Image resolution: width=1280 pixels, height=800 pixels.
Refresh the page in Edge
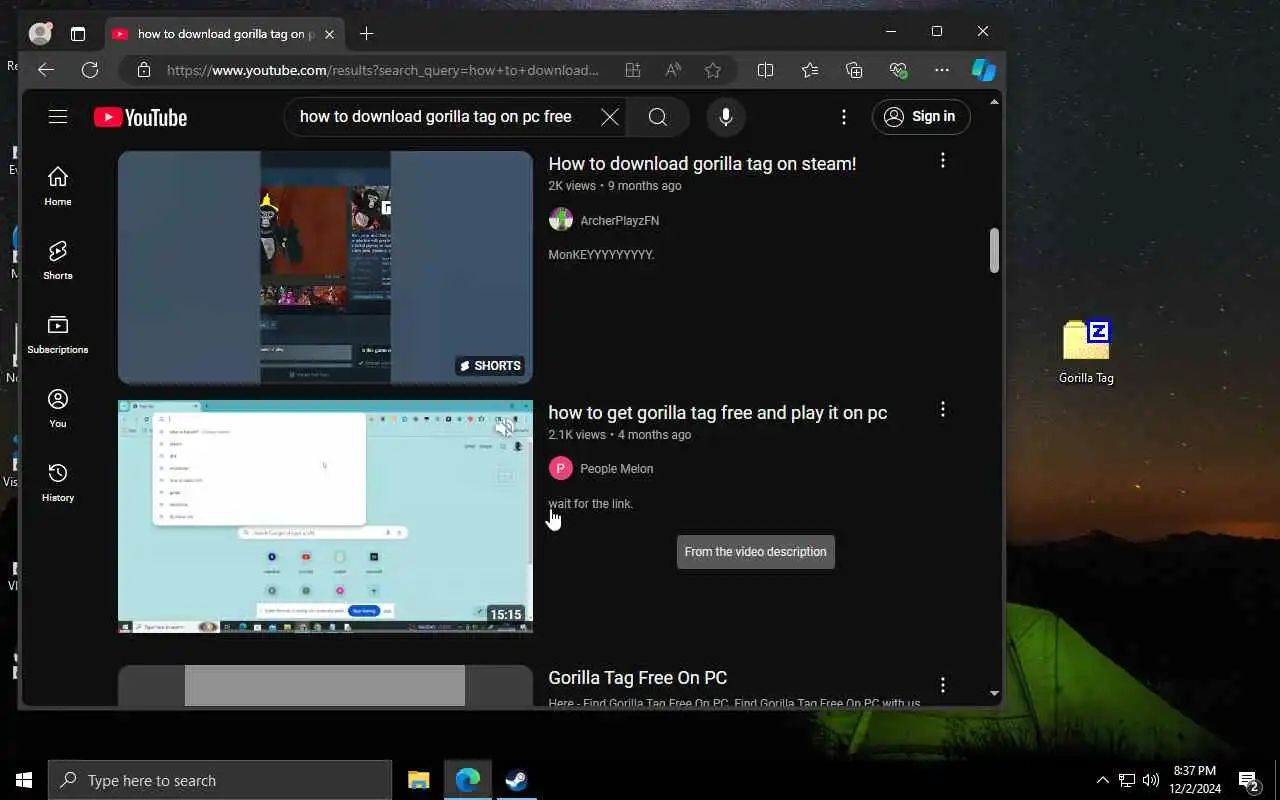coord(90,70)
